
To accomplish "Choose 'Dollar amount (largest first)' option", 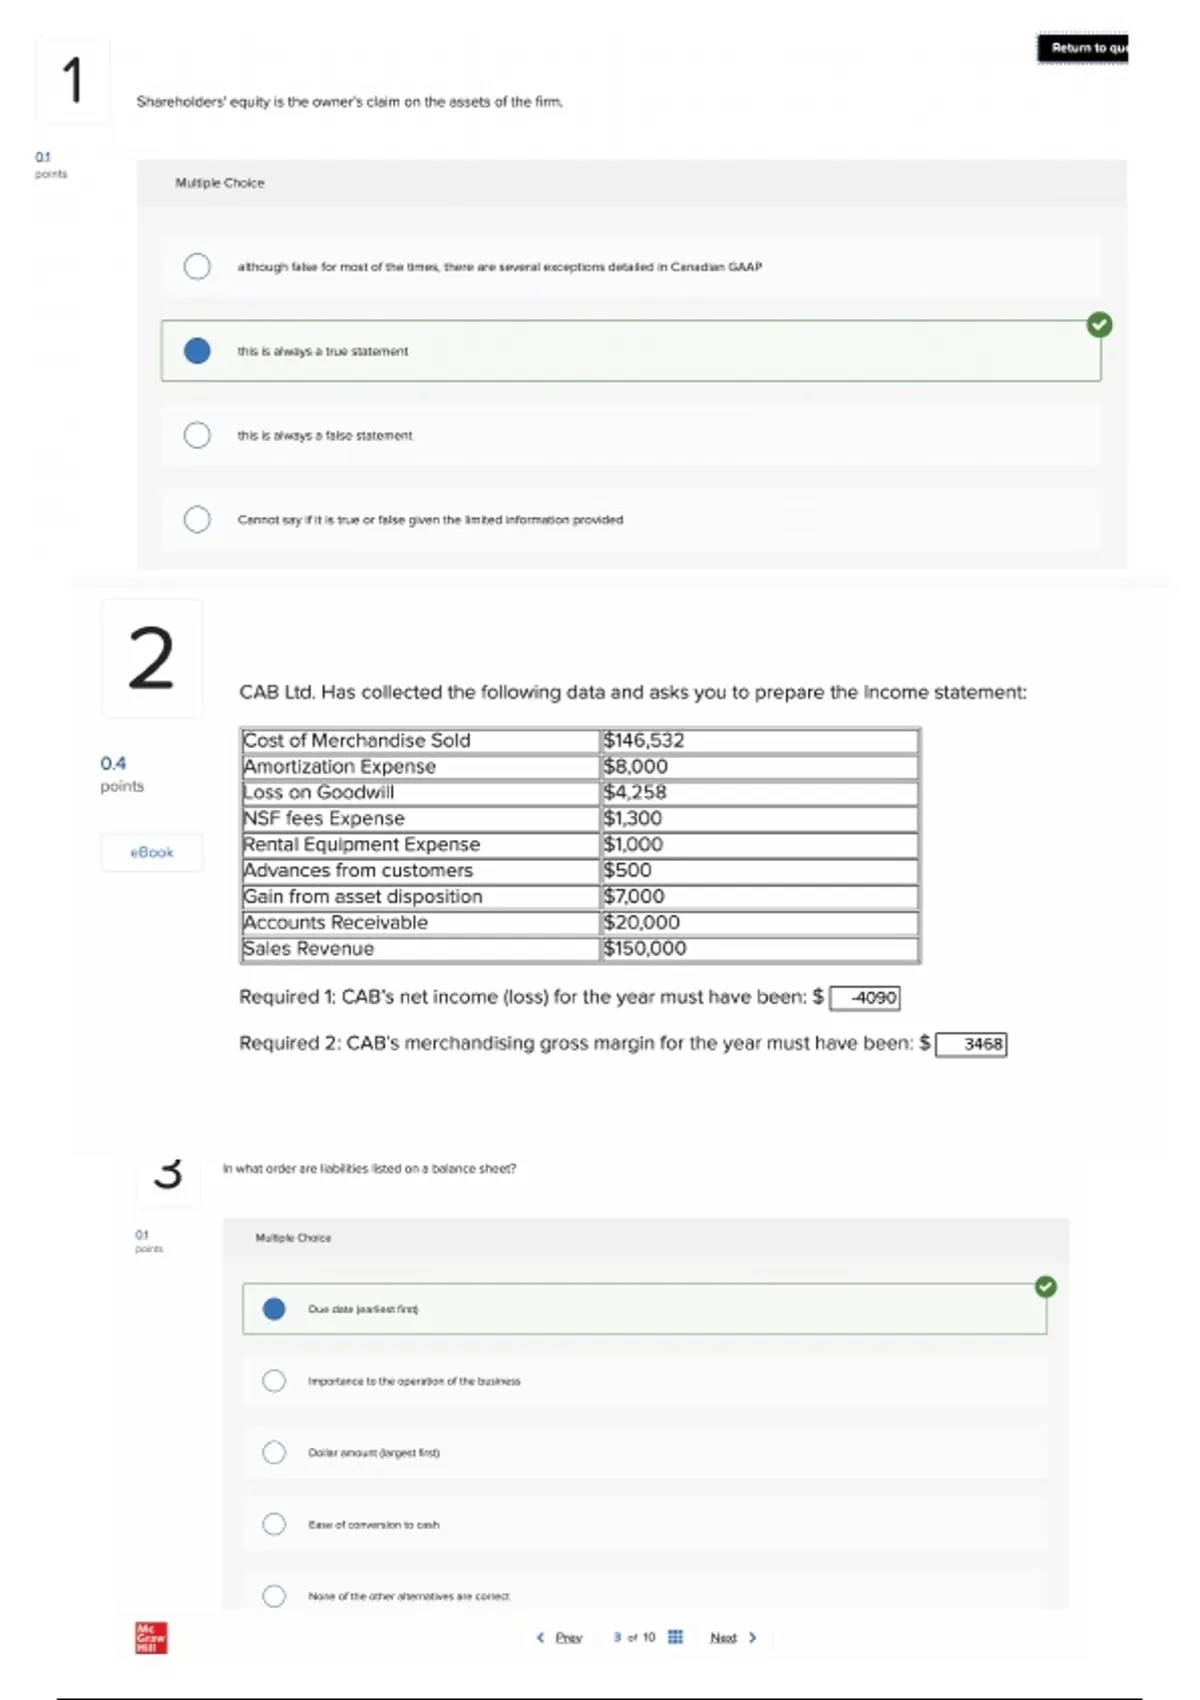I will (274, 1452).
